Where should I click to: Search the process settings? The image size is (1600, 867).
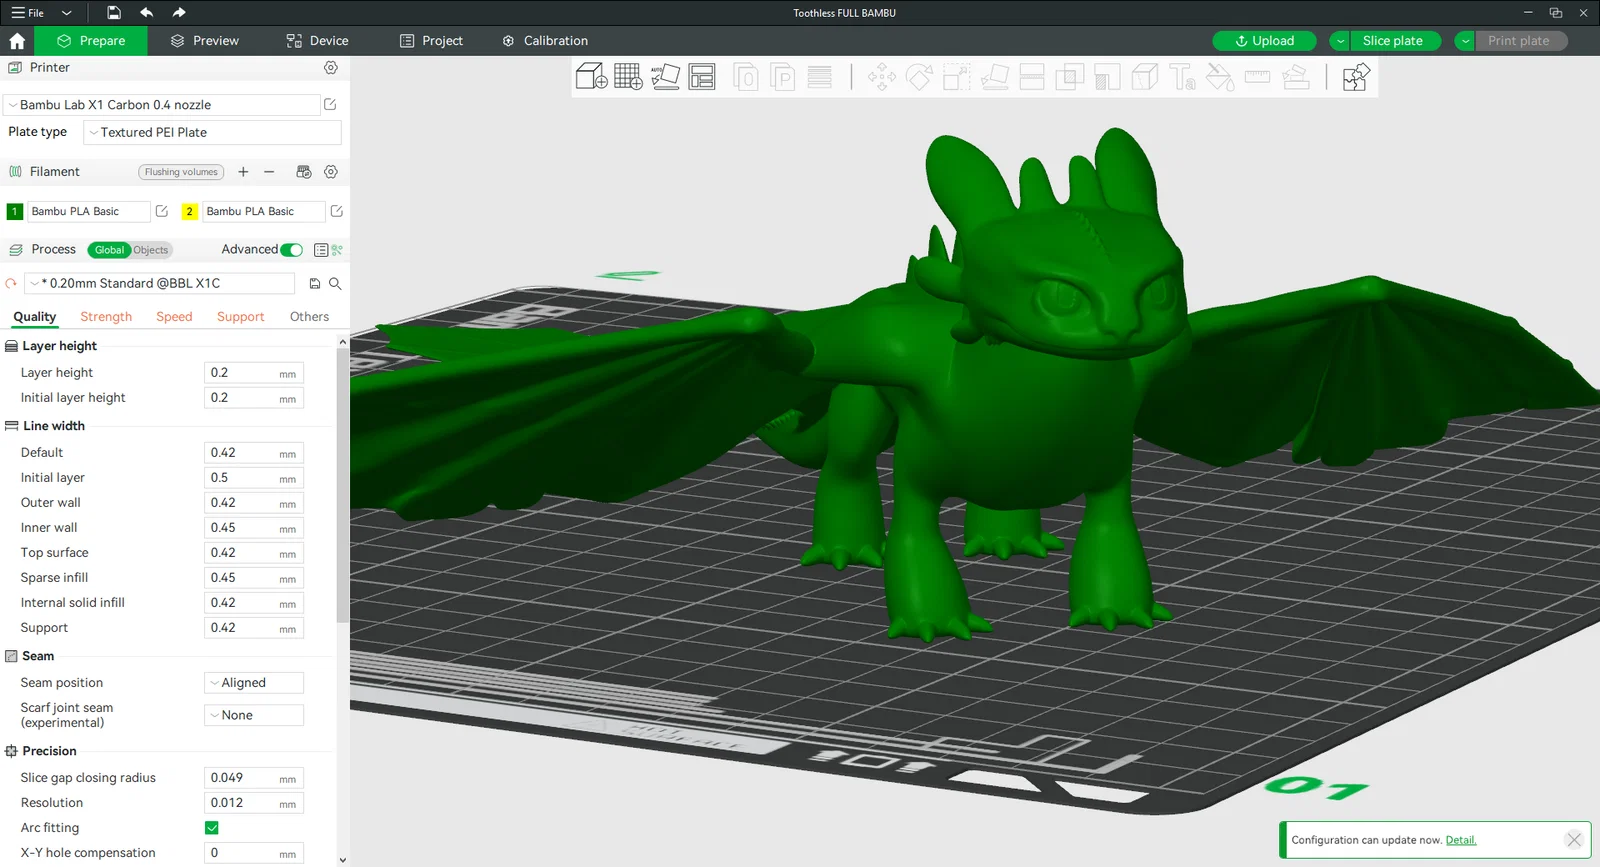click(335, 284)
